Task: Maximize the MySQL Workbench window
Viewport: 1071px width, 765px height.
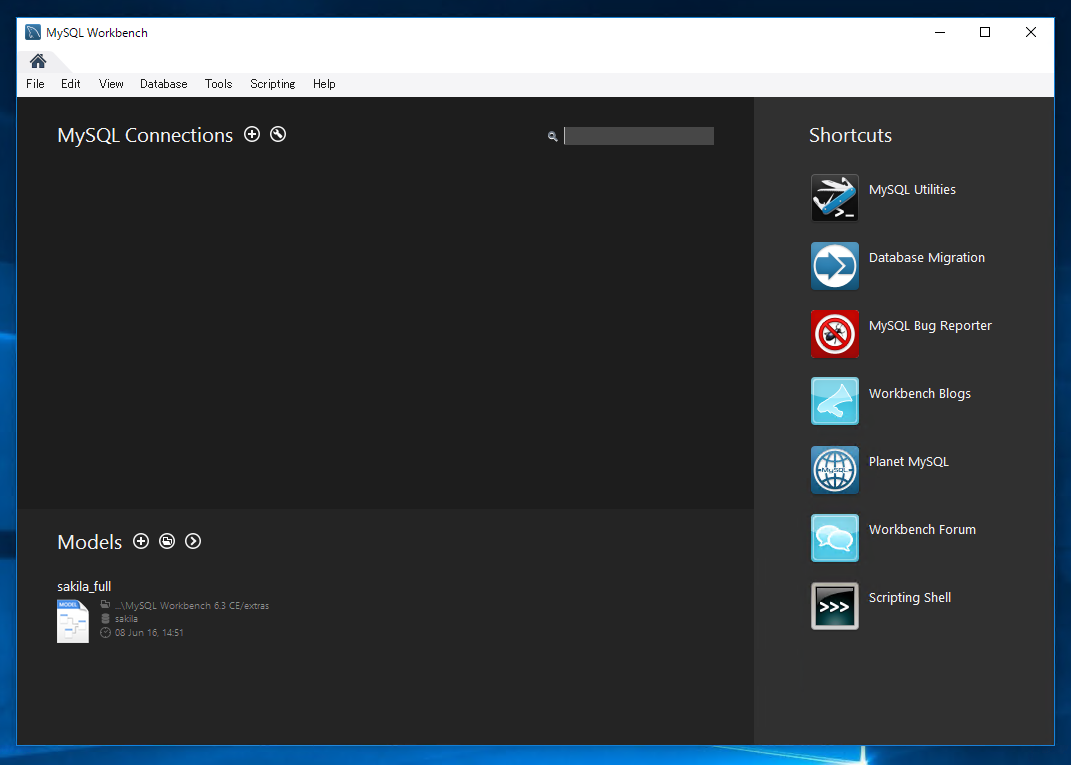Action: click(x=985, y=32)
